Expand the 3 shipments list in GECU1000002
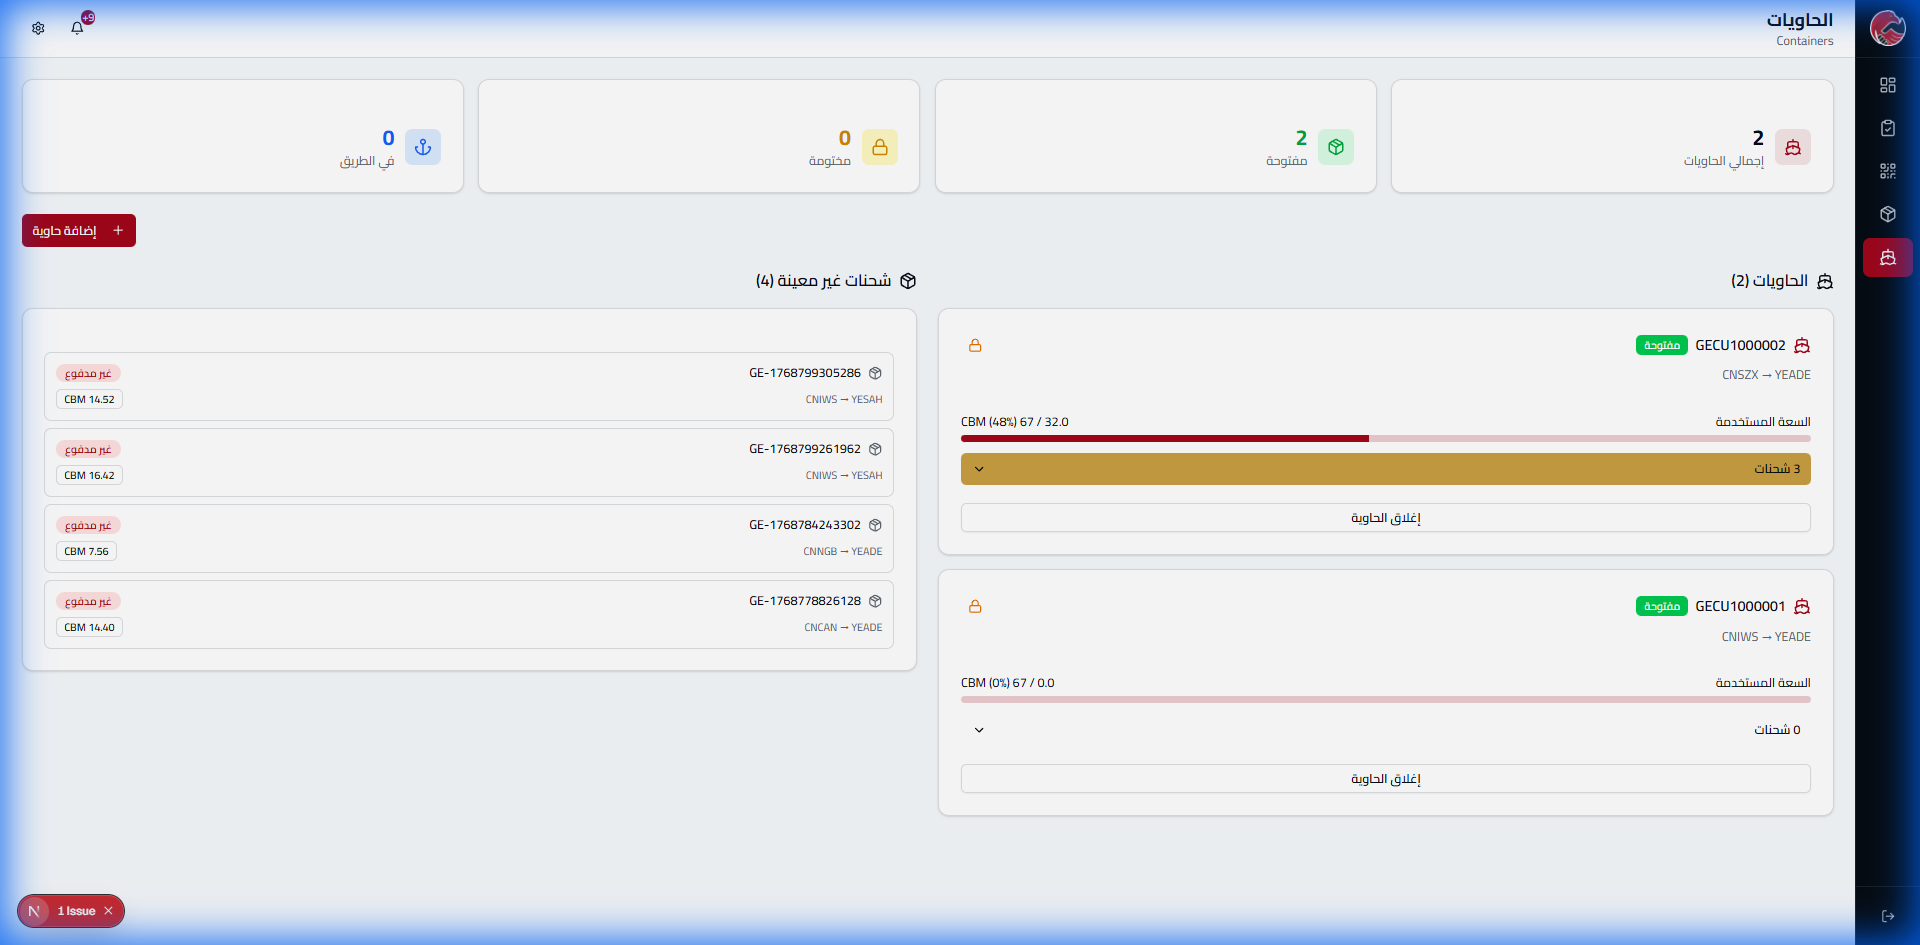 pos(1385,469)
